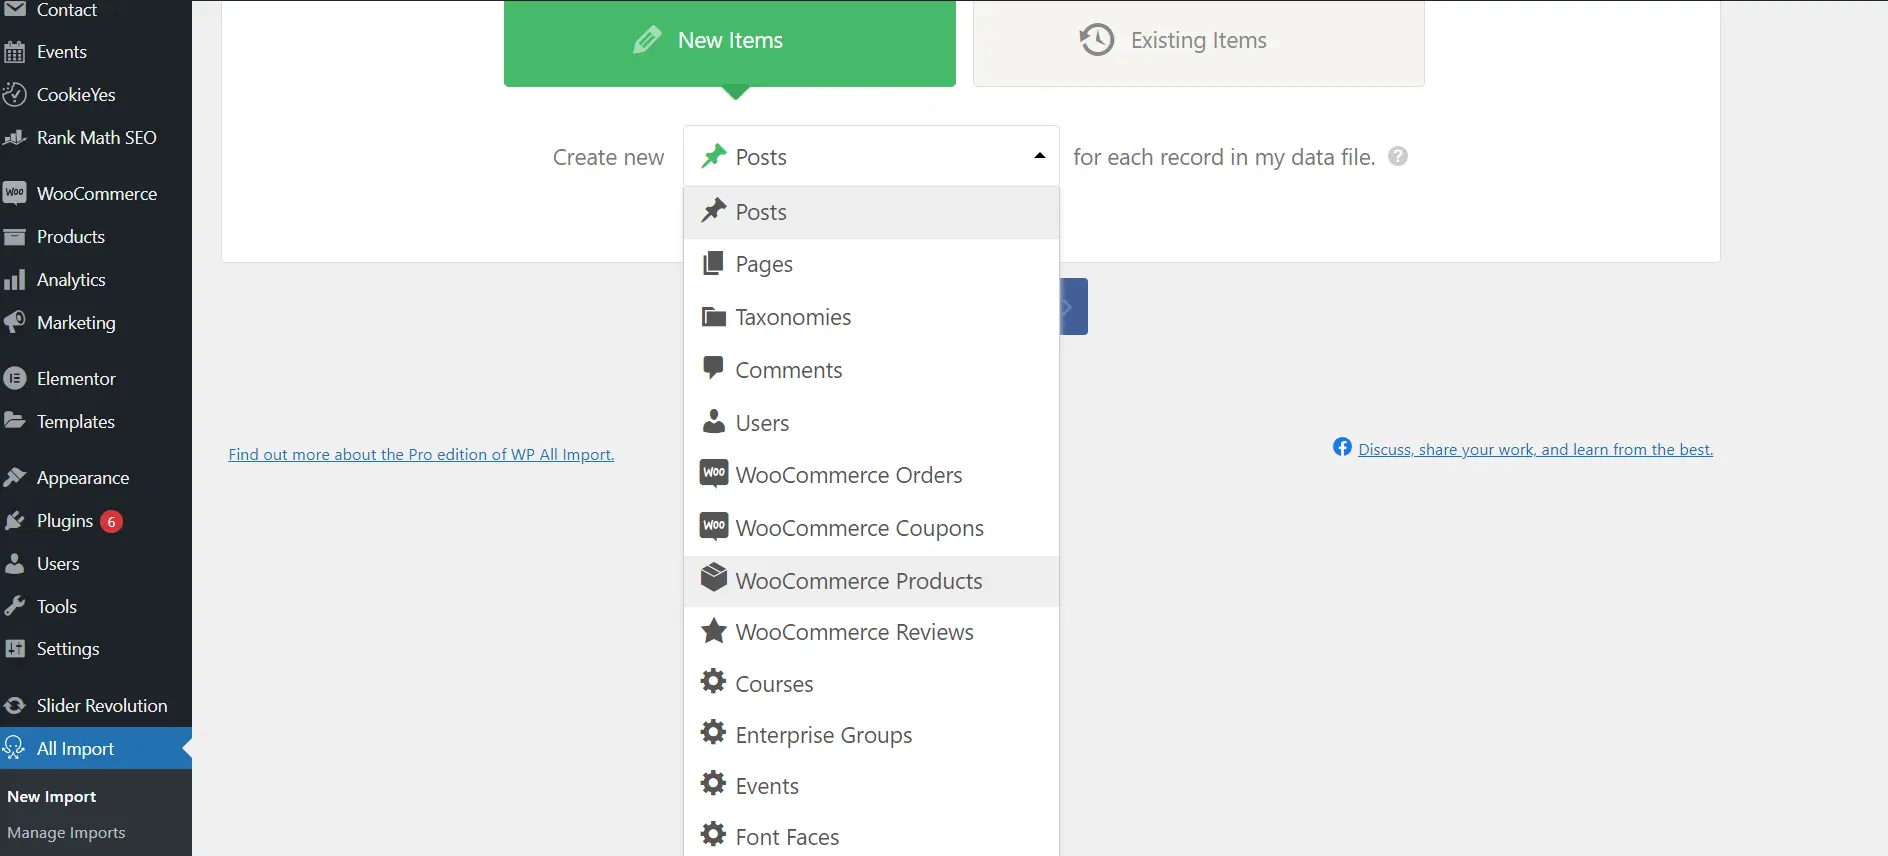Click the Rank Math SEO chart icon

(x=14, y=138)
